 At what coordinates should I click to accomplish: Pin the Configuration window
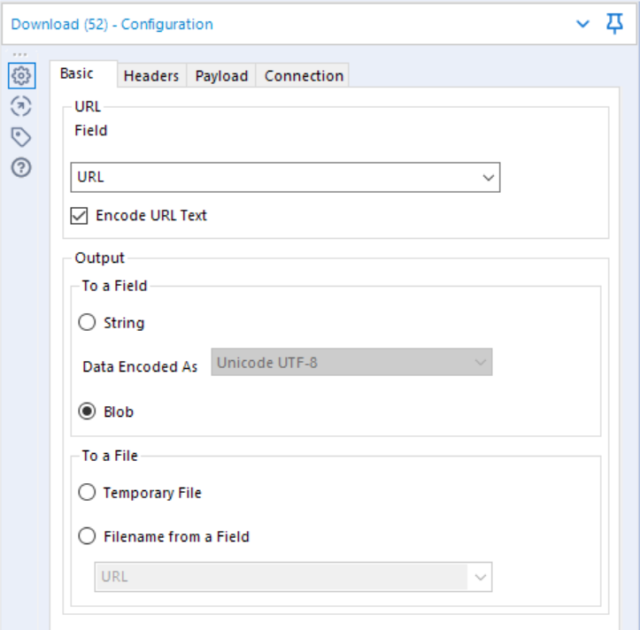pos(615,24)
